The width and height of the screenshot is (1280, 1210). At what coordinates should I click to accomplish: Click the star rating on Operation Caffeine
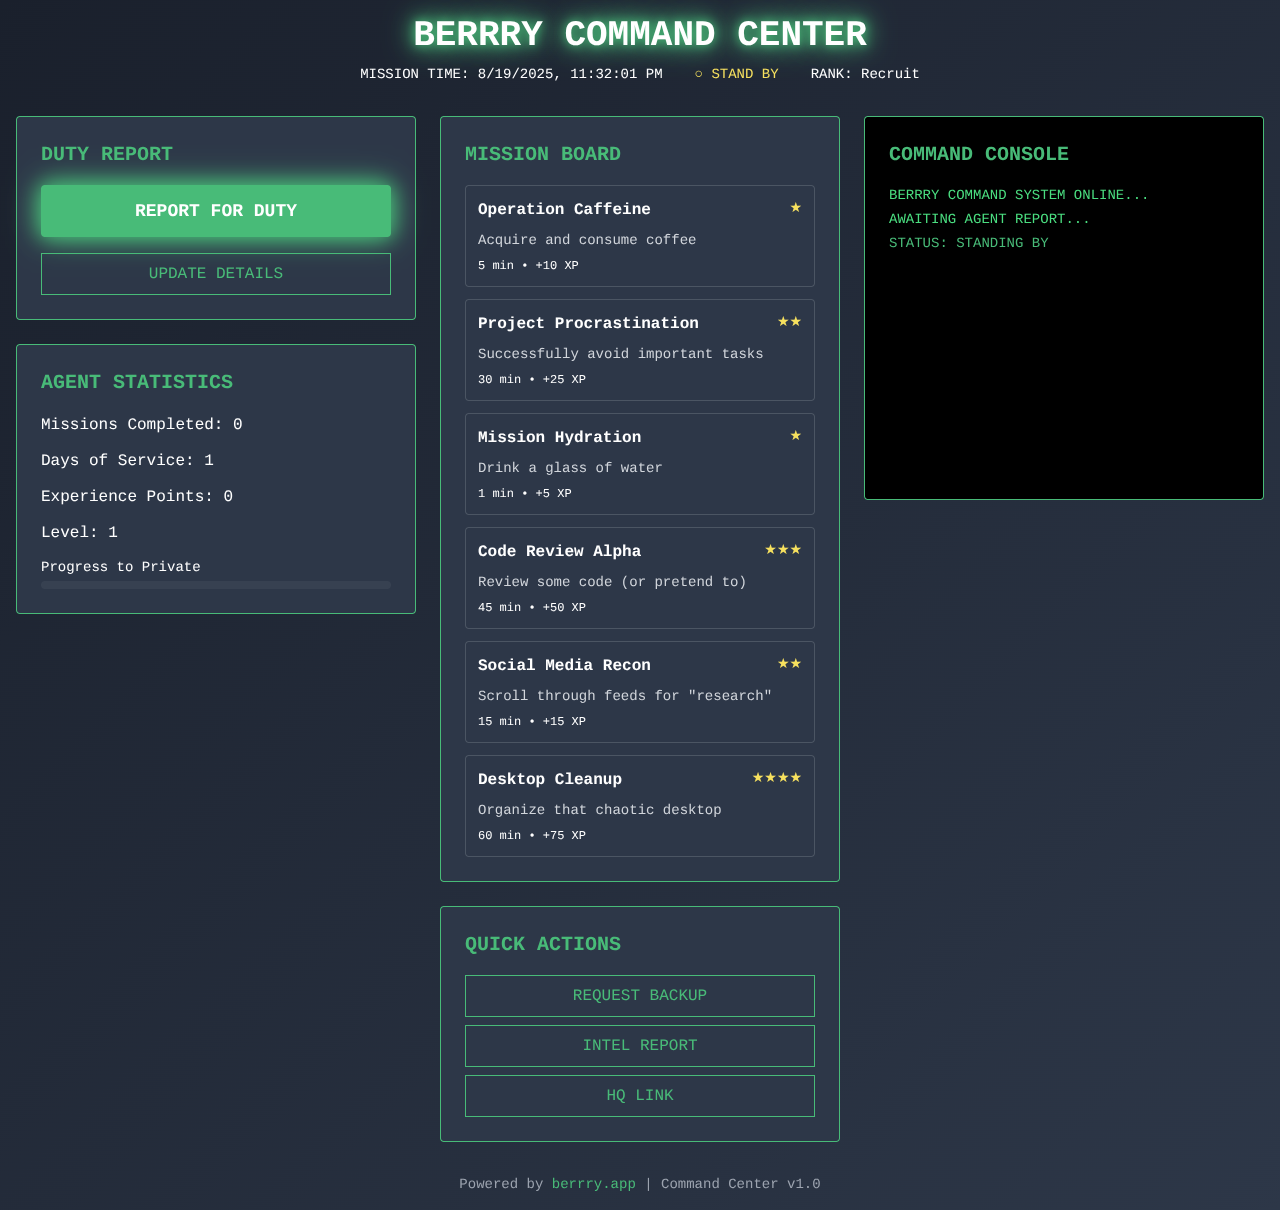(x=795, y=208)
